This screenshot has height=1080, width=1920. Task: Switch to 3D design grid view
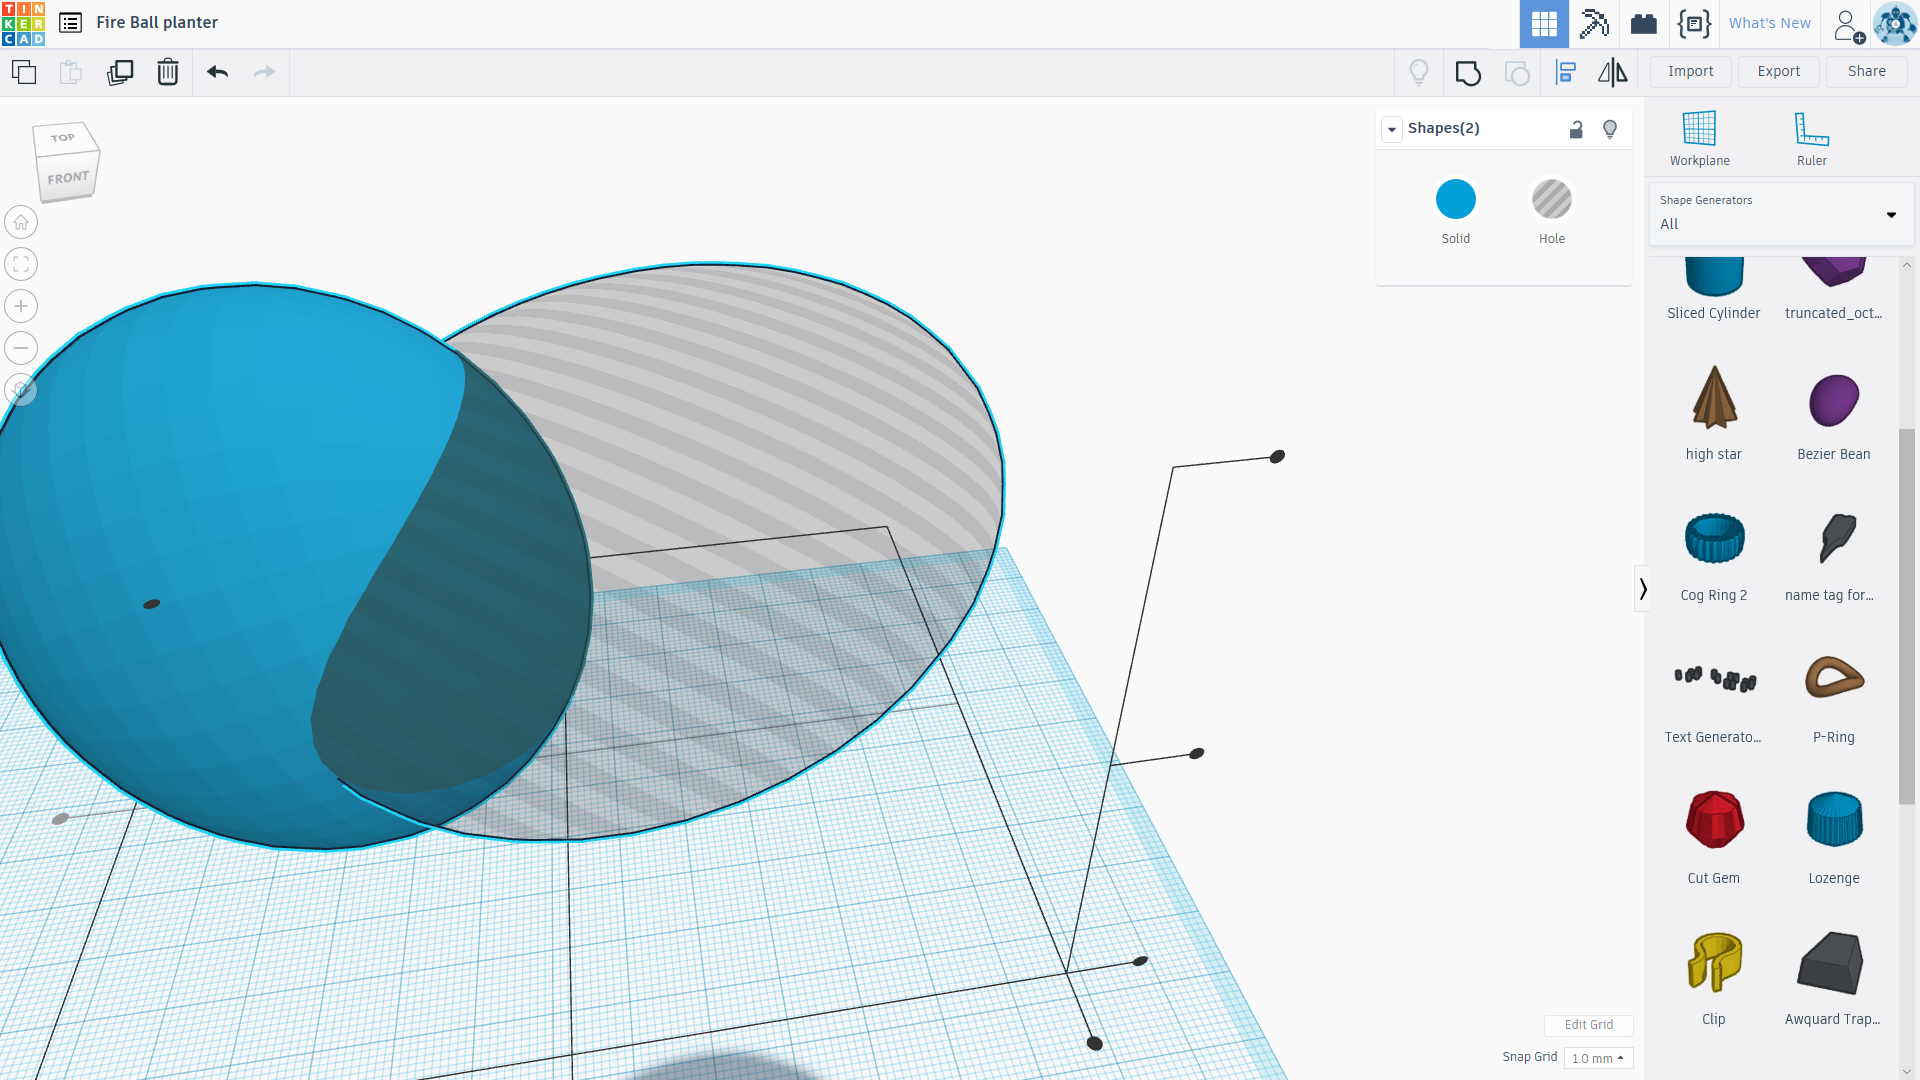(1544, 24)
